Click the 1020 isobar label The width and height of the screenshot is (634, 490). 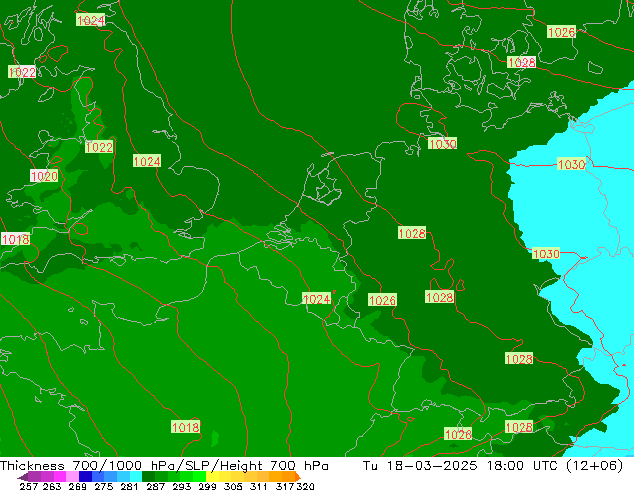tap(44, 176)
